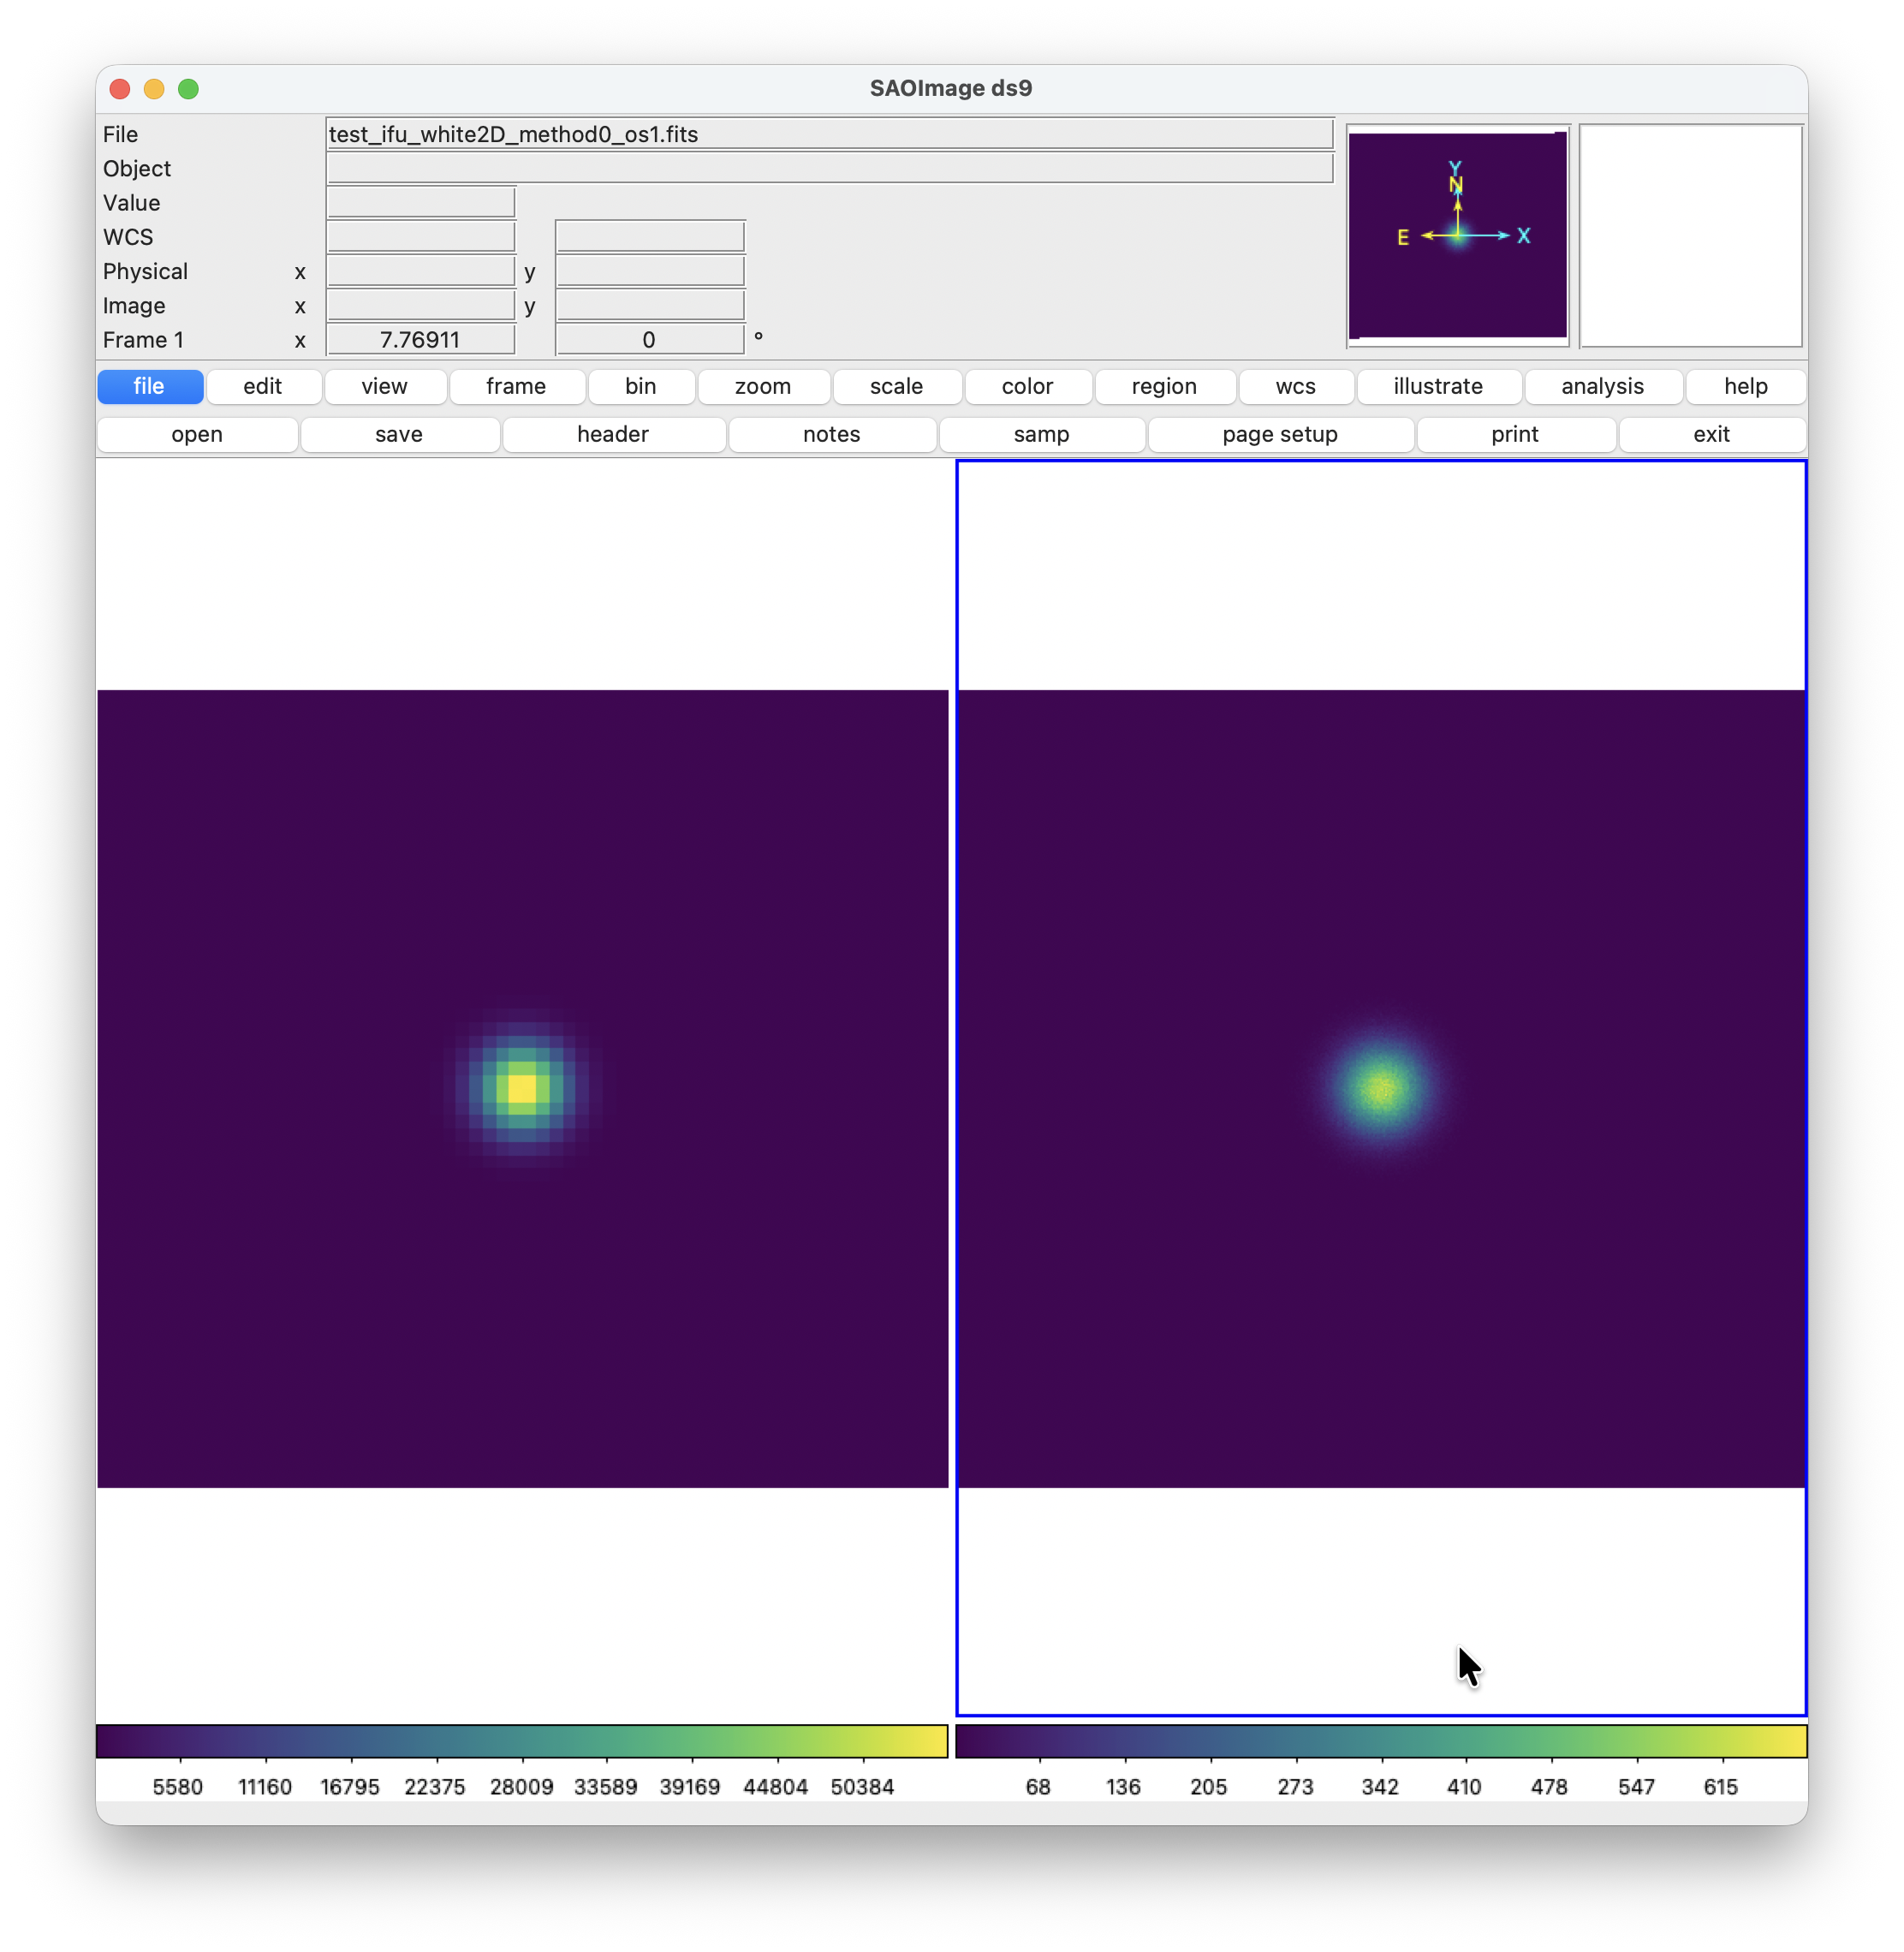The width and height of the screenshot is (1904, 1952).
Task: Select the frame button in button bar
Action: point(515,386)
